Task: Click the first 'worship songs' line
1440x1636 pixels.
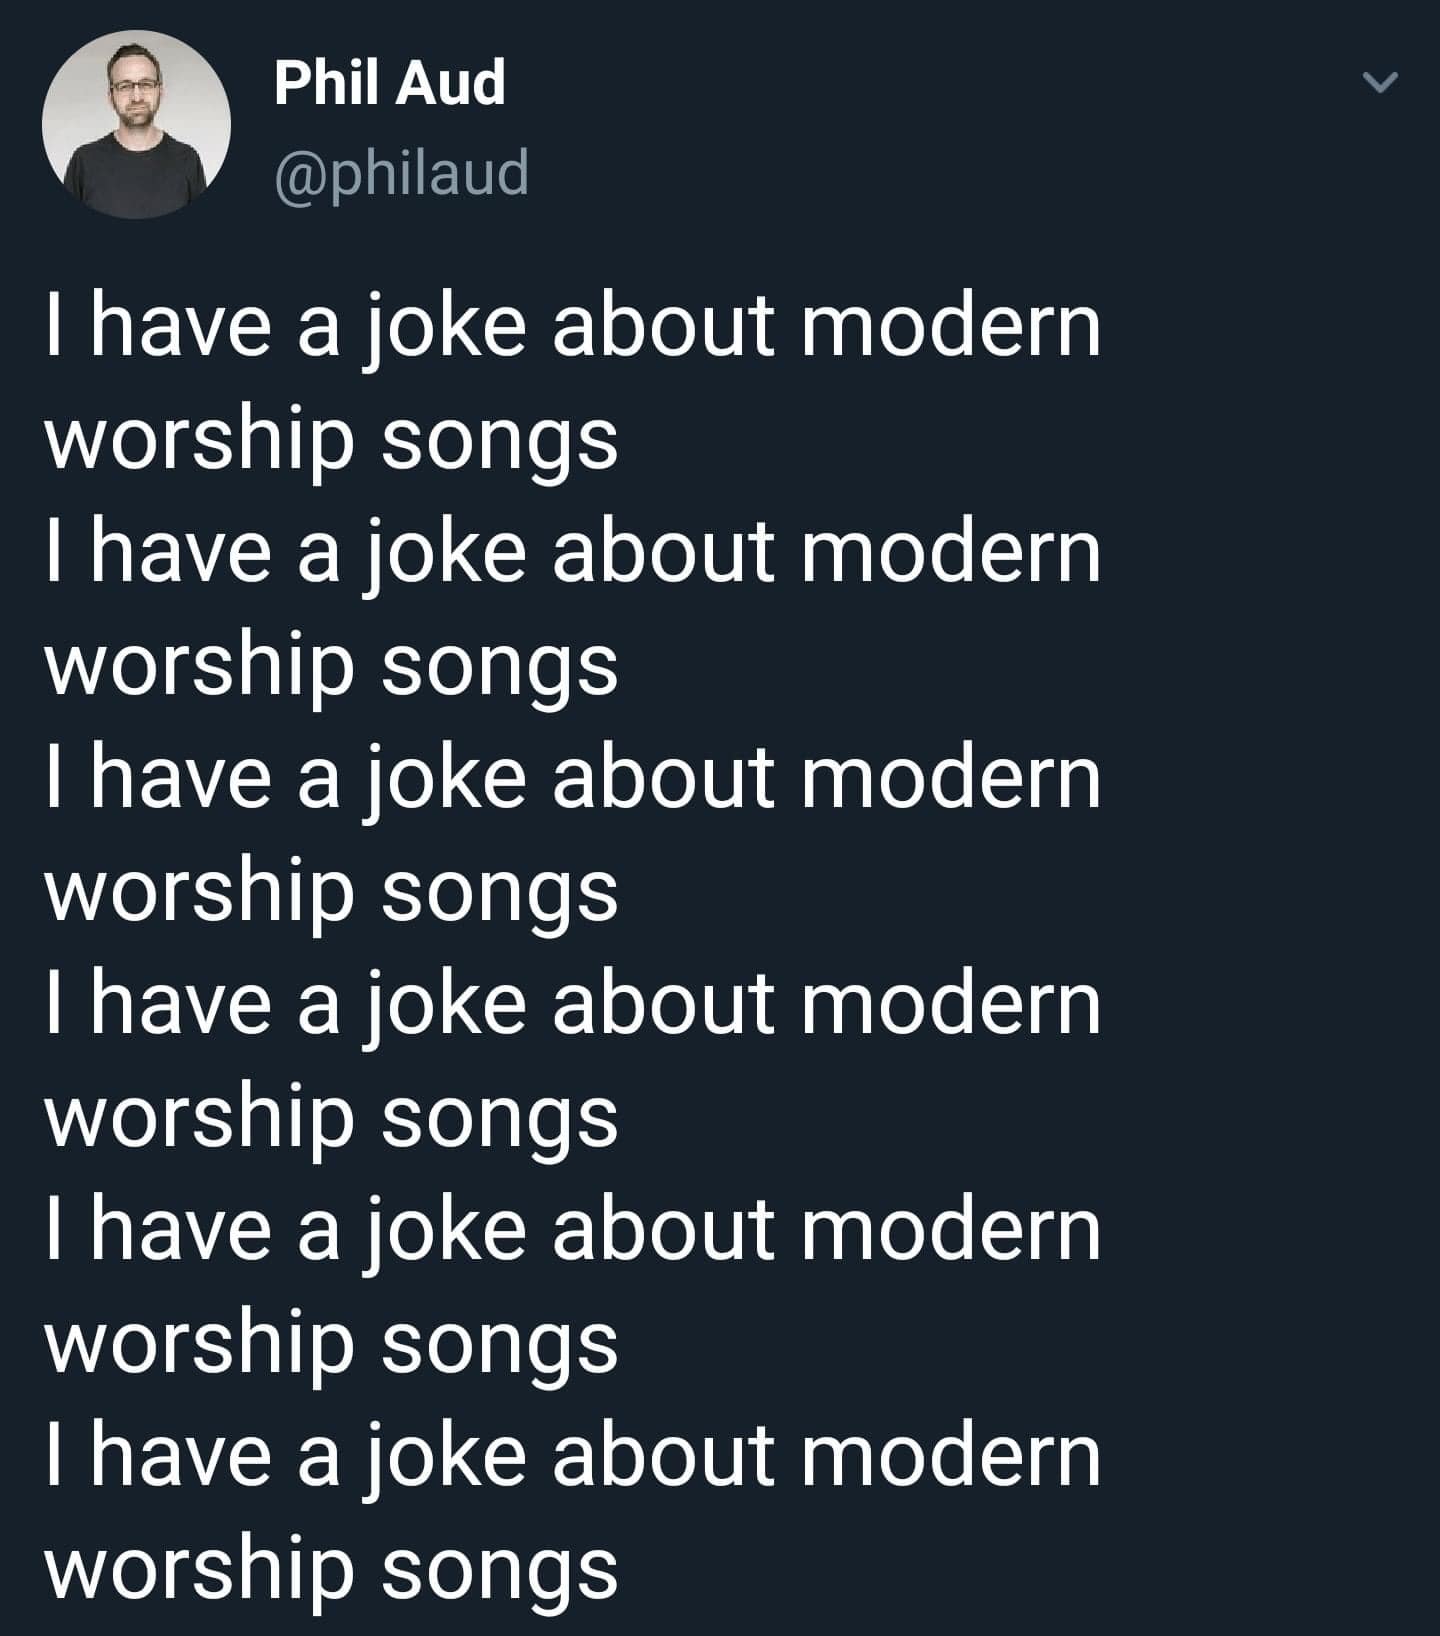Action: click(x=332, y=440)
